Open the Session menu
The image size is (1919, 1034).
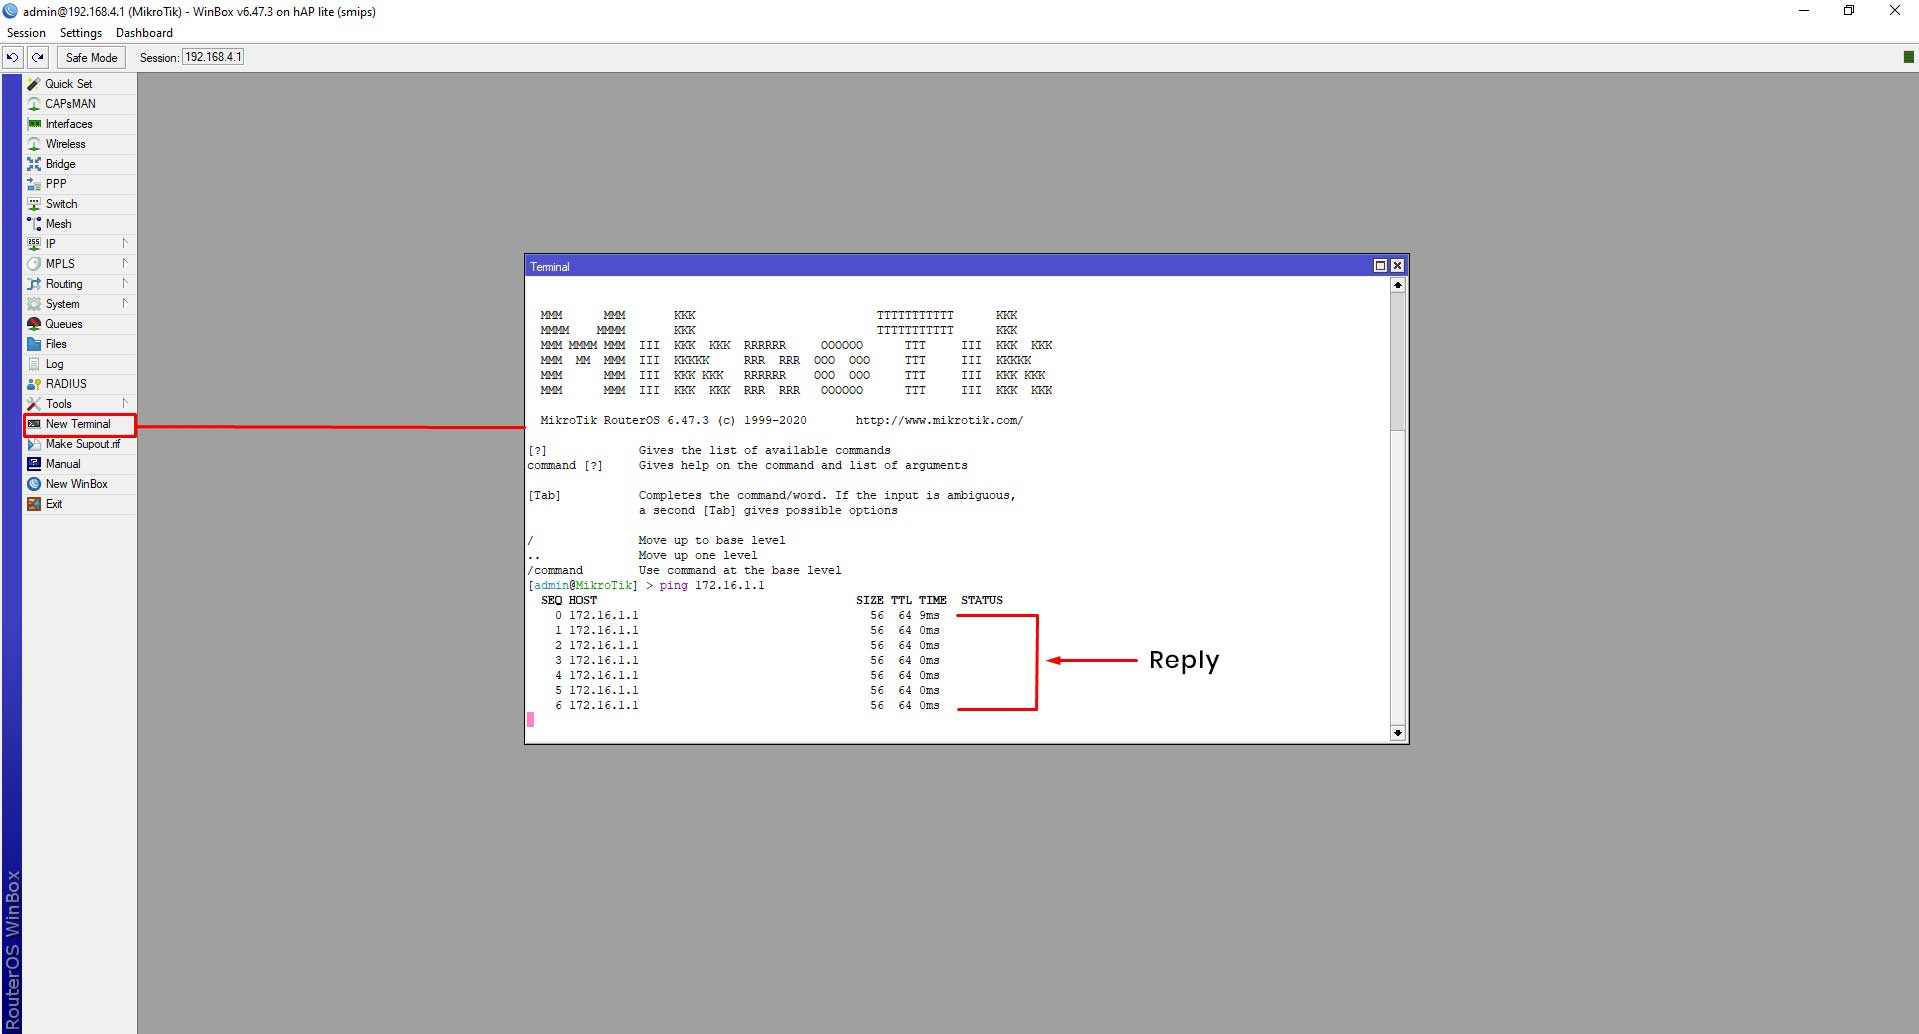(x=26, y=33)
